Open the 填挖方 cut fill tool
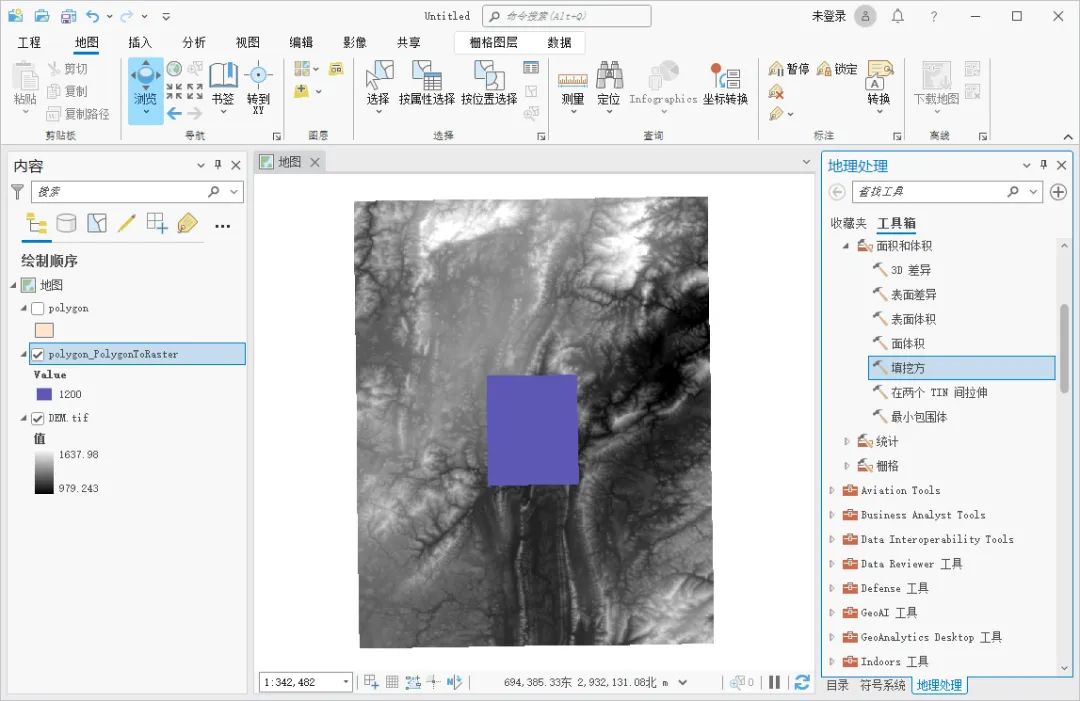The height and width of the screenshot is (701, 1080). point(907,368)
